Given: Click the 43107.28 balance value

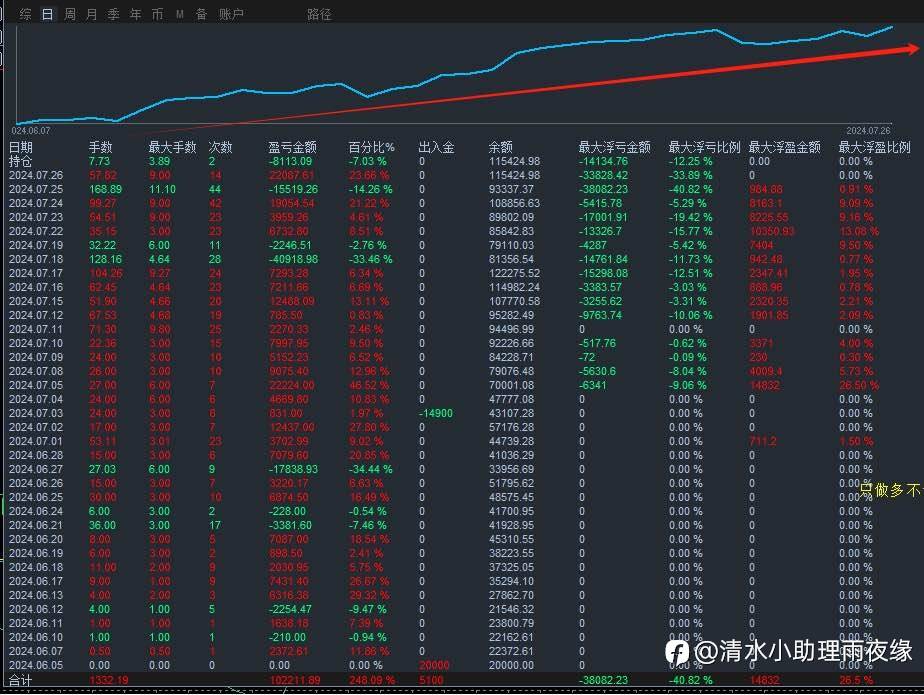Looking at the screenshot, I should (512, 413).
